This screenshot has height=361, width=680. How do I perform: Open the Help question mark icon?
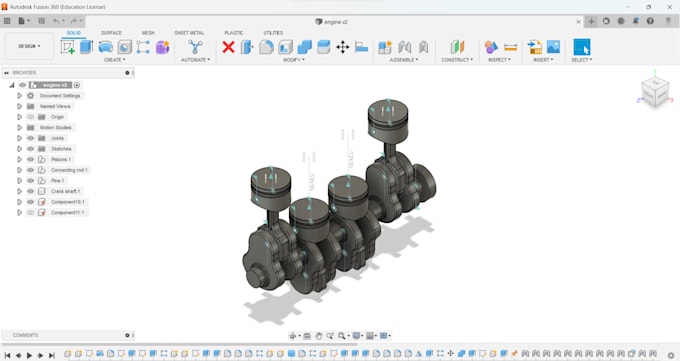pos(650,21)
